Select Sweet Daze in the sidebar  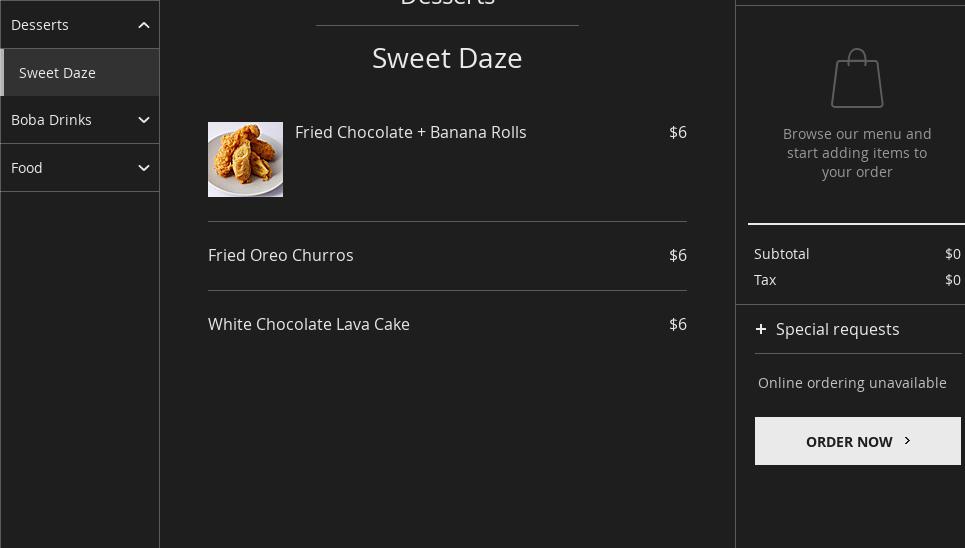(58, 73)
